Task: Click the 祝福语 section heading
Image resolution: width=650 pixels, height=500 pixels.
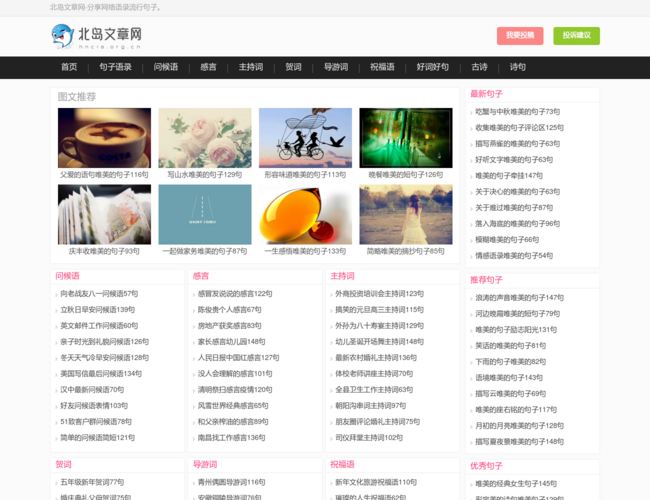Action: 342,464
